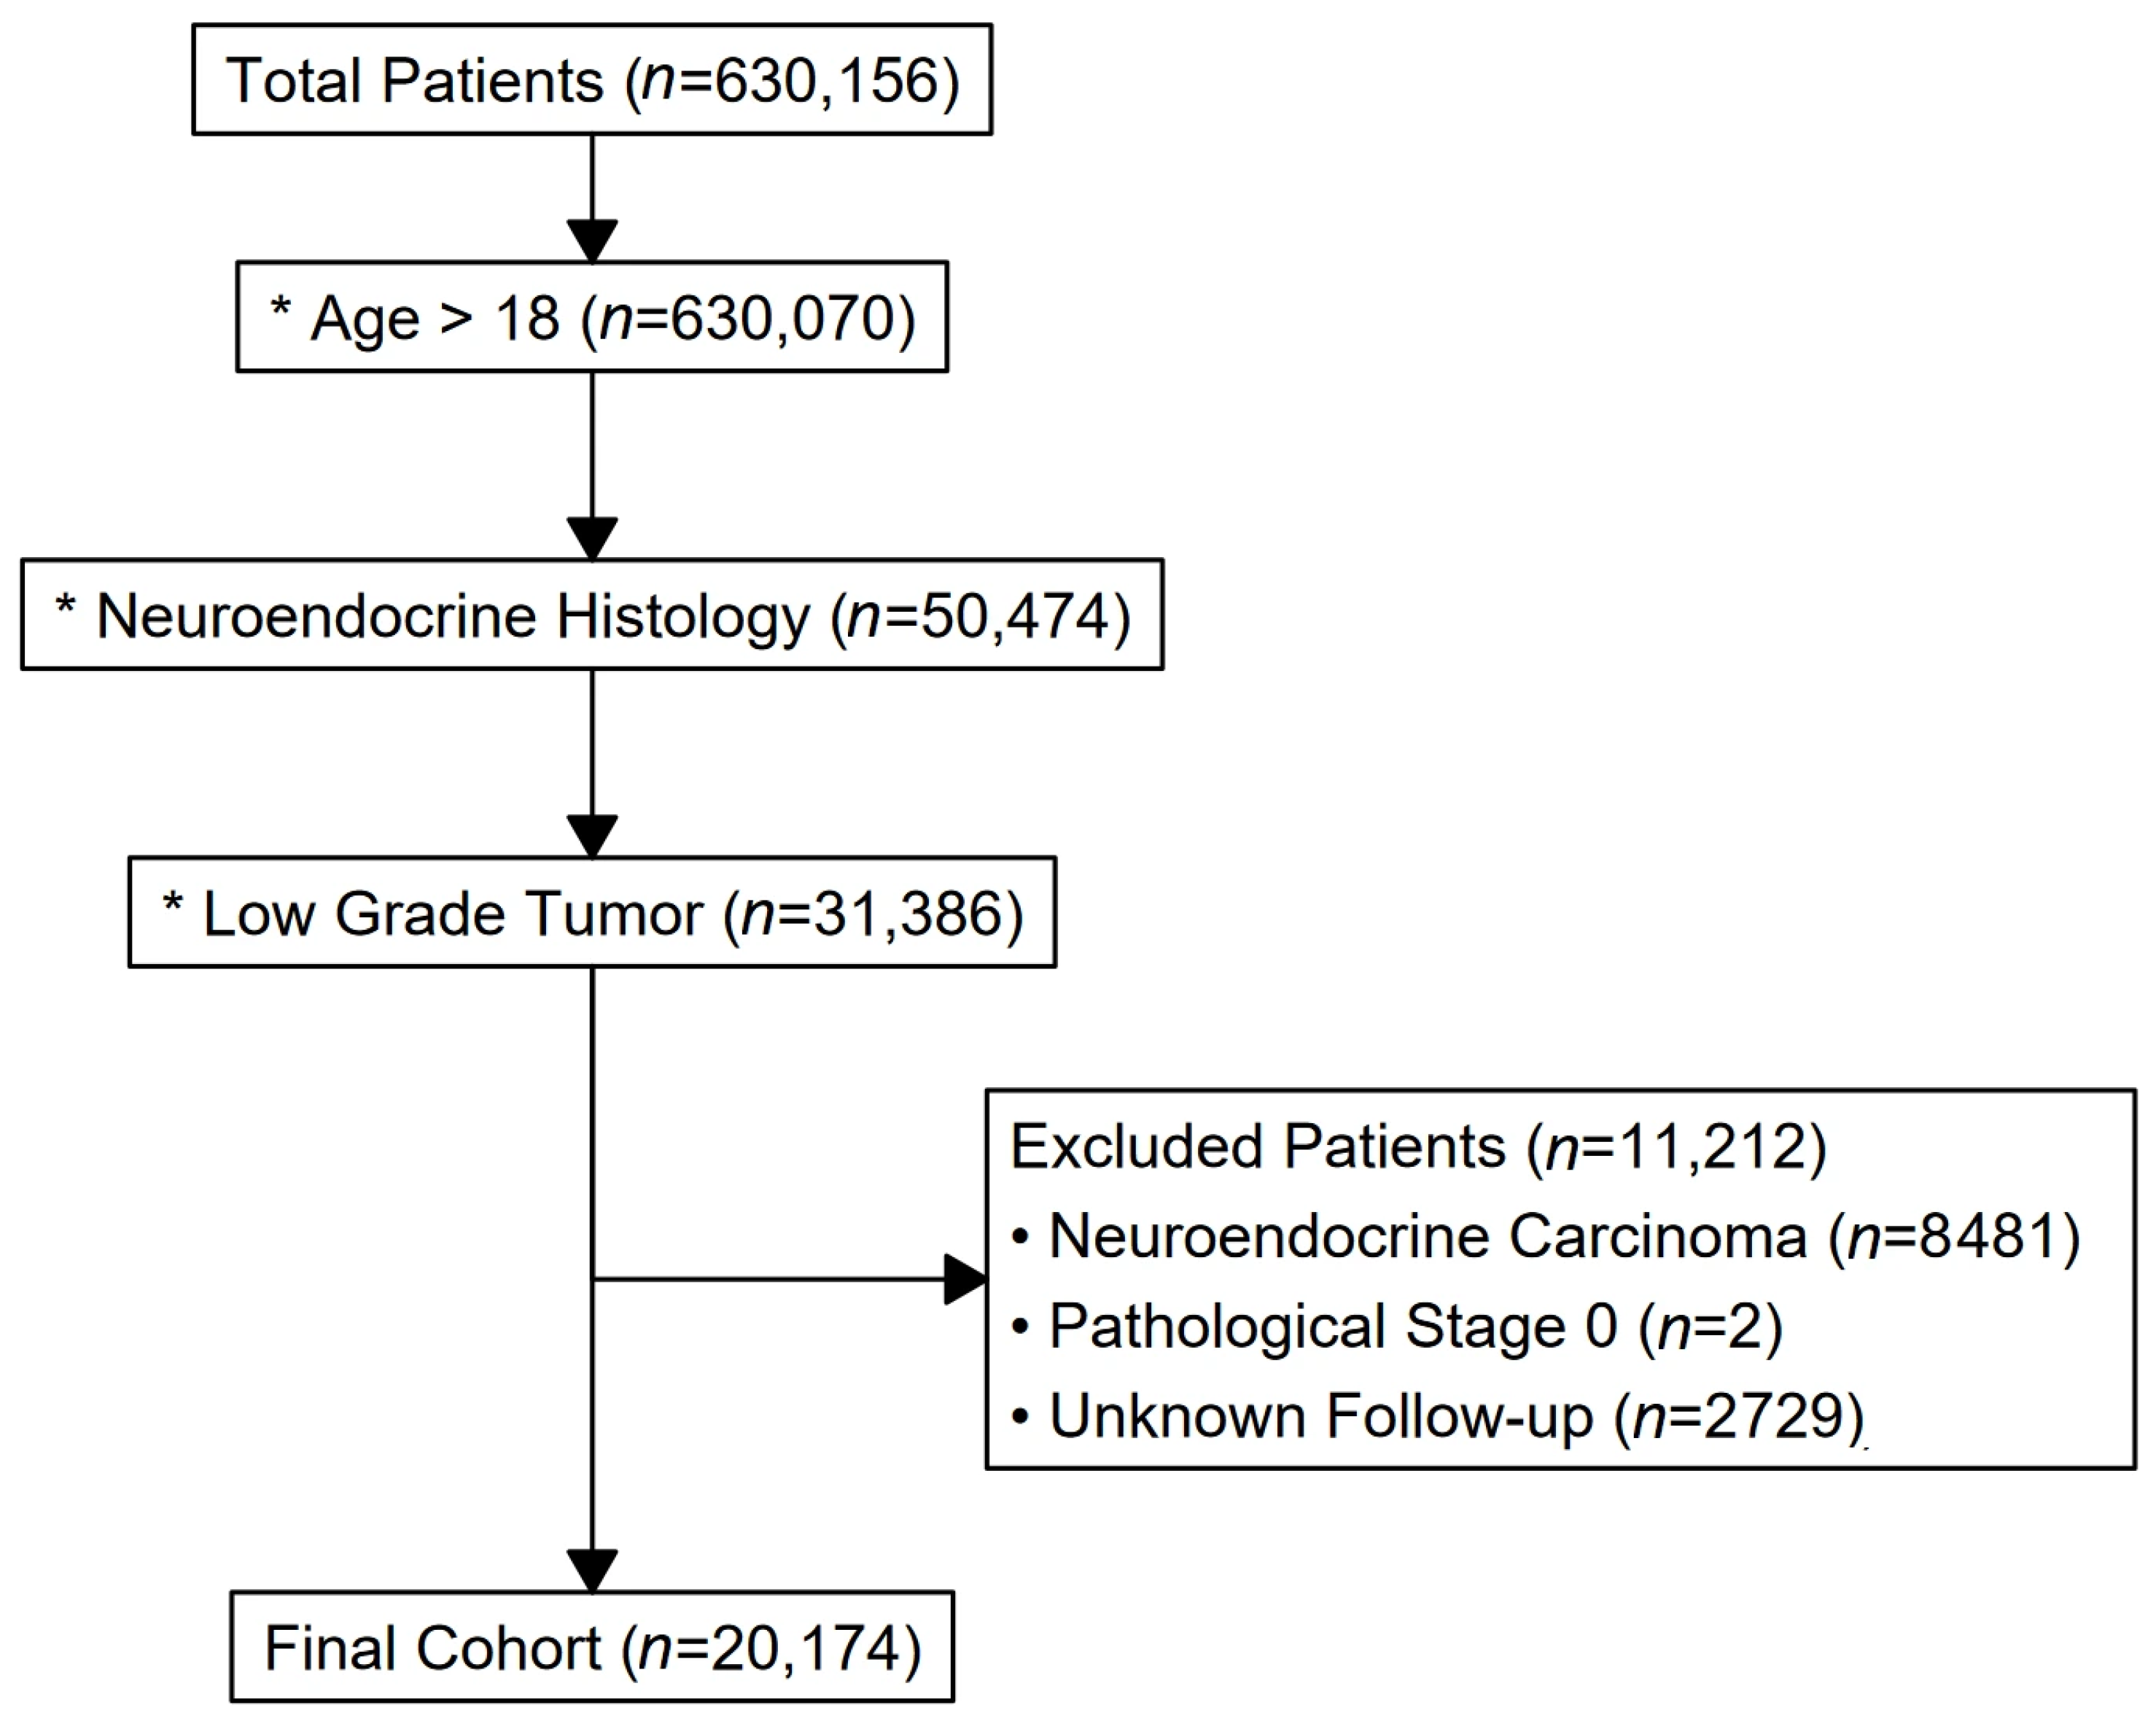This screenshot has height=1721, width=2156.
Task: Click the asterisk before Low Grade Tumor
Action: (173, 904)
